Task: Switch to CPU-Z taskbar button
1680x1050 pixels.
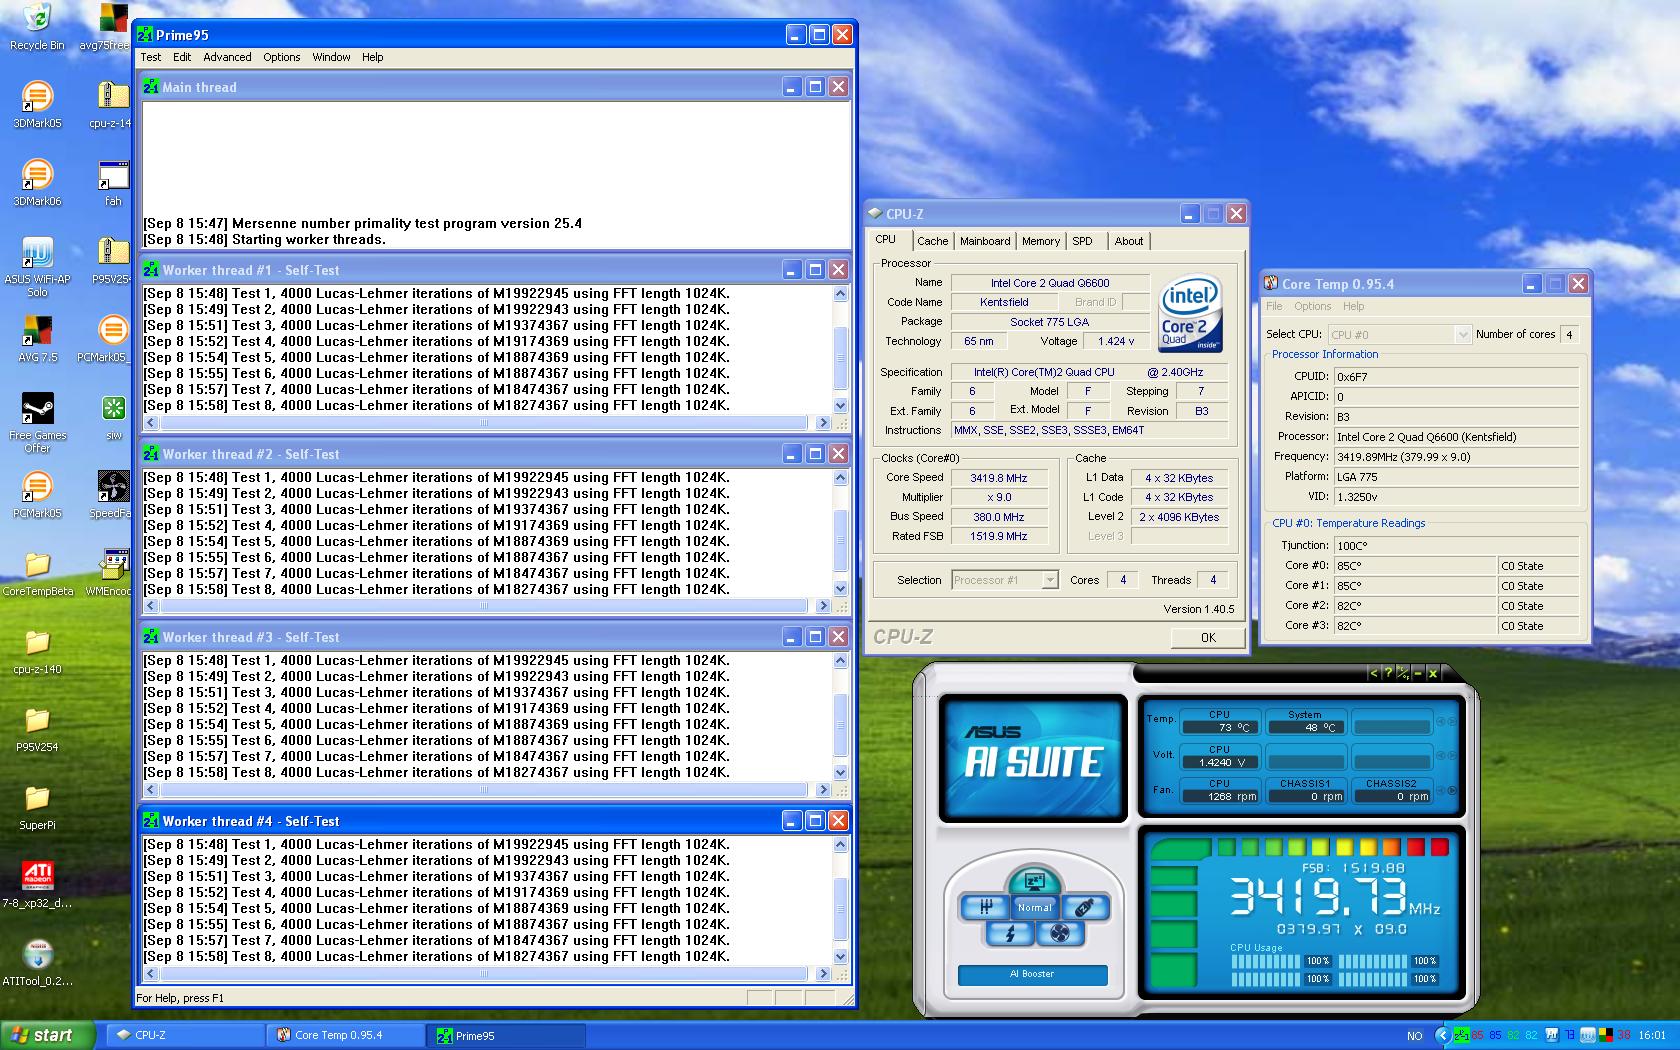Action: [x=183, y=1035]
